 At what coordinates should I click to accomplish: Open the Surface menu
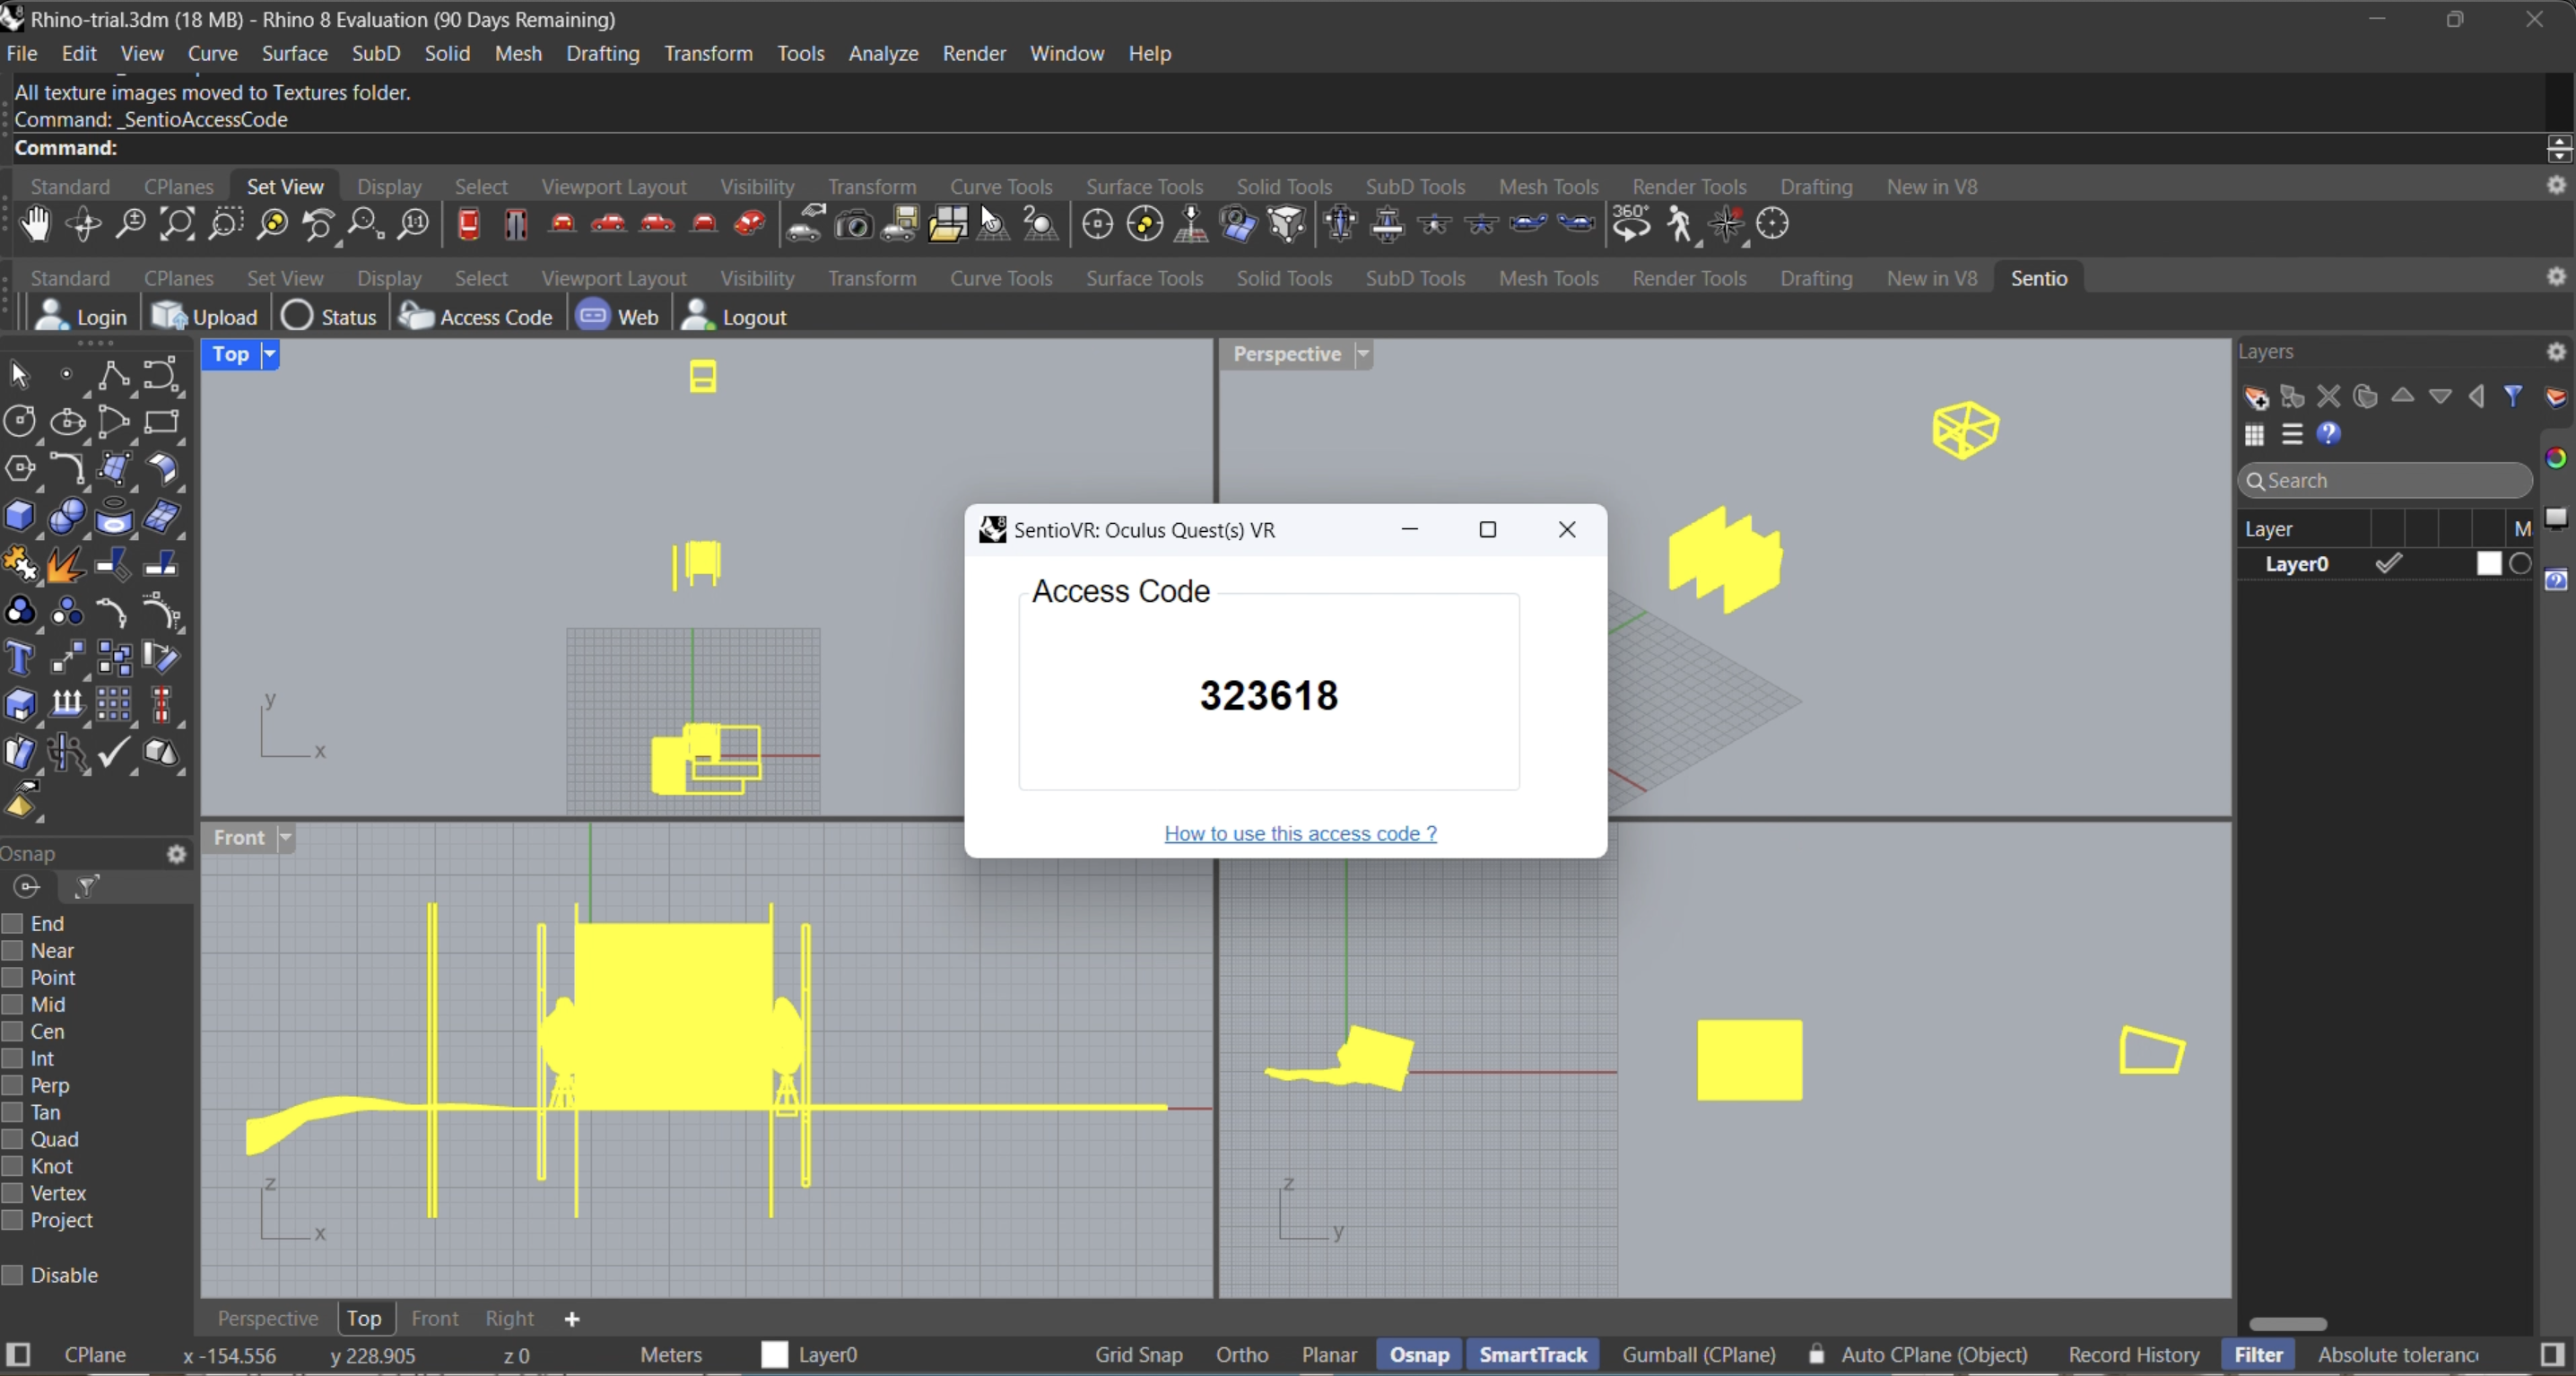pyautogui.click(x=294, y=53)
